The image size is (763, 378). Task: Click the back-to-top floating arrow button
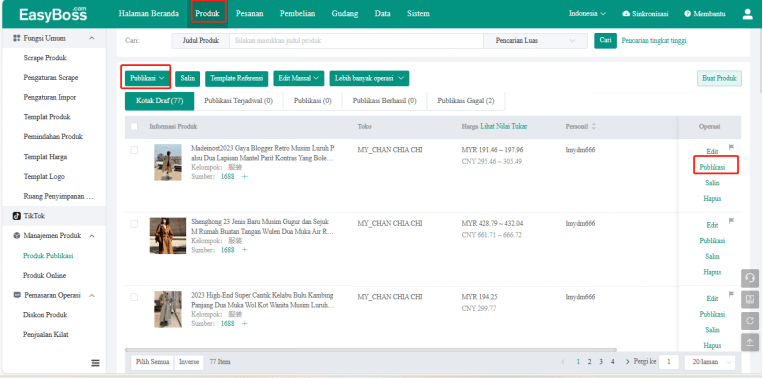point(750,342)
